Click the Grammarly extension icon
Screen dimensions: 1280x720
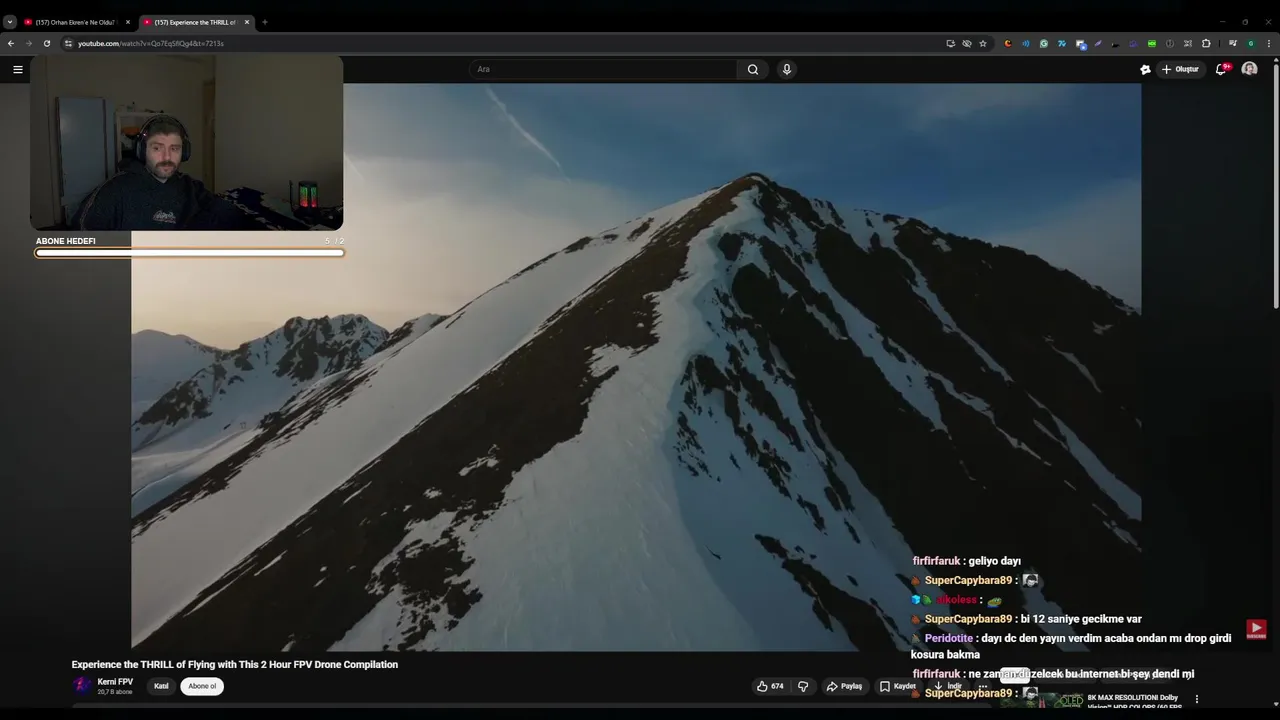click(1044, 43)
